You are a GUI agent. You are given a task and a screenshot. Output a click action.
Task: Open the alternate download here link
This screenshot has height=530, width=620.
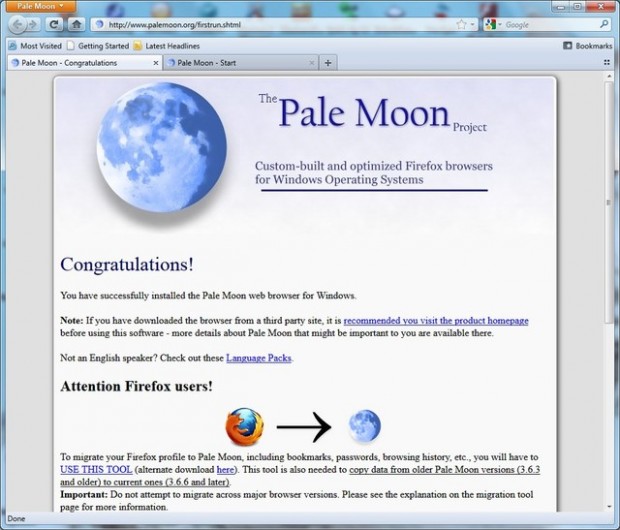point(225,469)
